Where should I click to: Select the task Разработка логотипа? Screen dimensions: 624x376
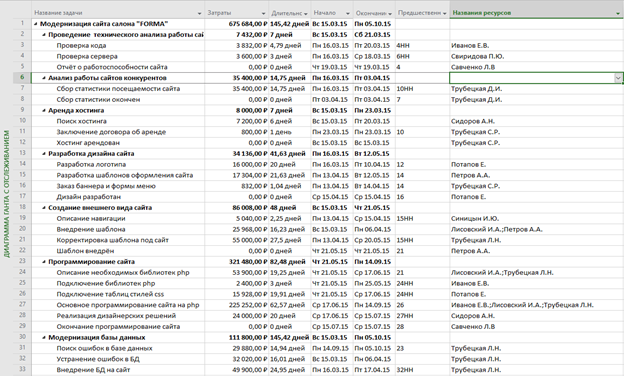[91, 164]
